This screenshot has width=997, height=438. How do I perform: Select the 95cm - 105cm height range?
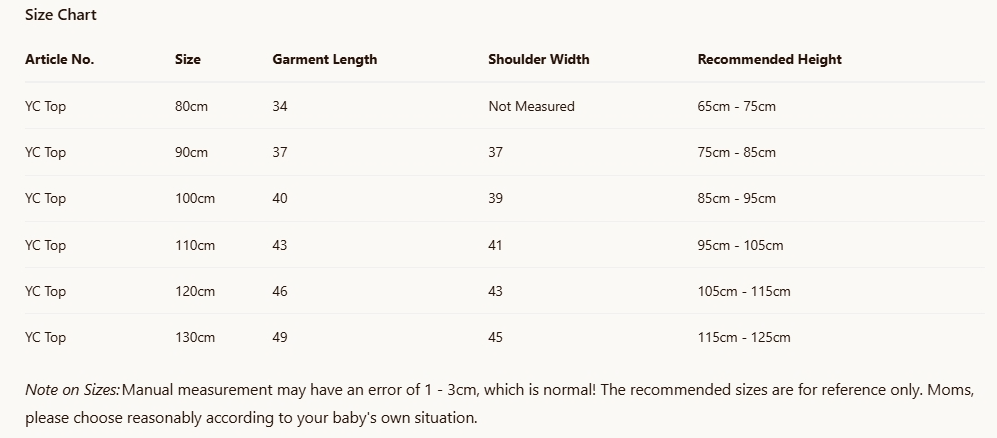tap(740, 245)
